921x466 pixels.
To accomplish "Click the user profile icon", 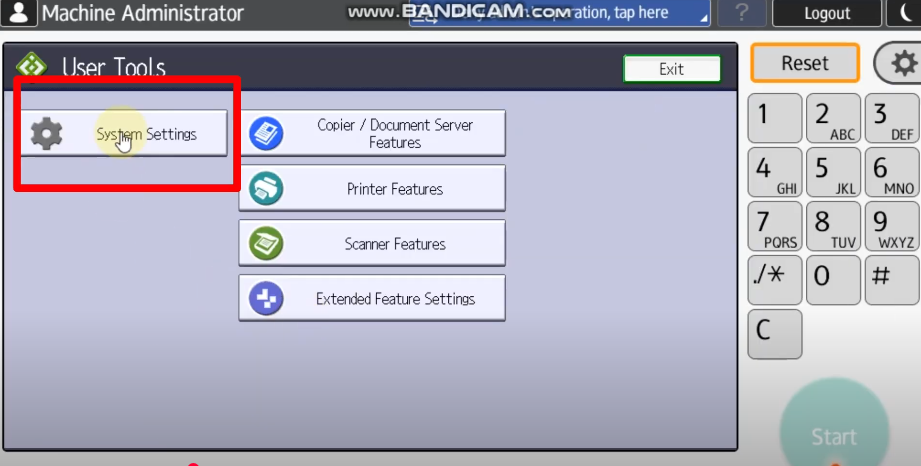I will (x=19, y=13).
